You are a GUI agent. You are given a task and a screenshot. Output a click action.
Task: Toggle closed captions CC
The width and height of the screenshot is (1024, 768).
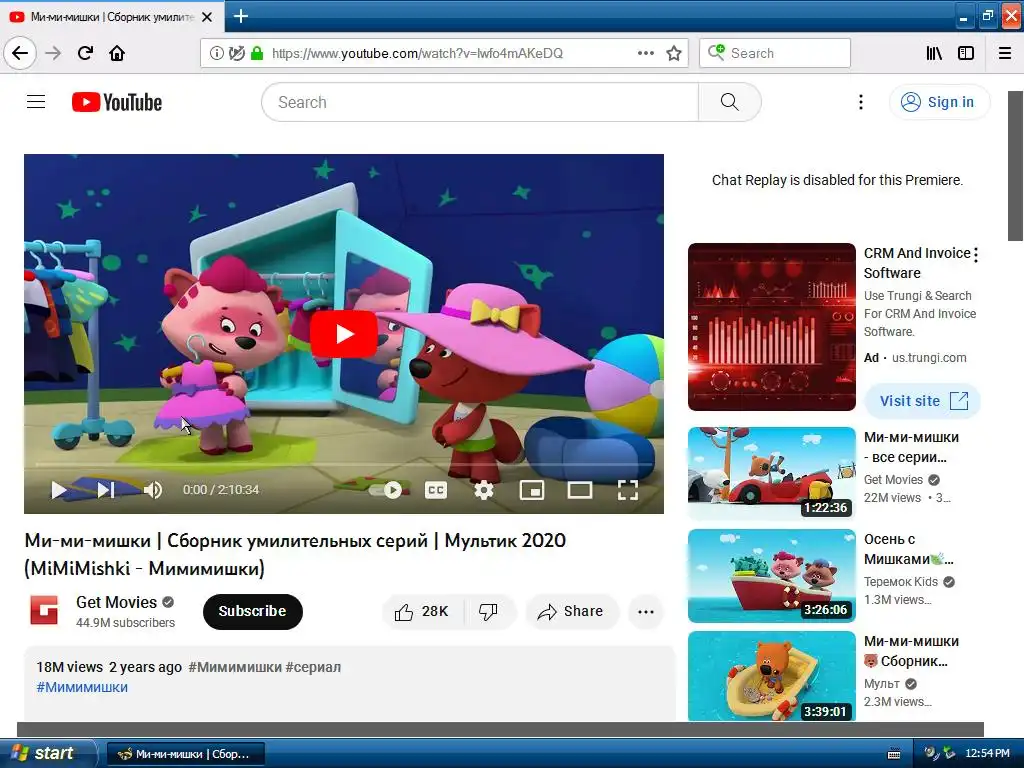tap(436, 489)
